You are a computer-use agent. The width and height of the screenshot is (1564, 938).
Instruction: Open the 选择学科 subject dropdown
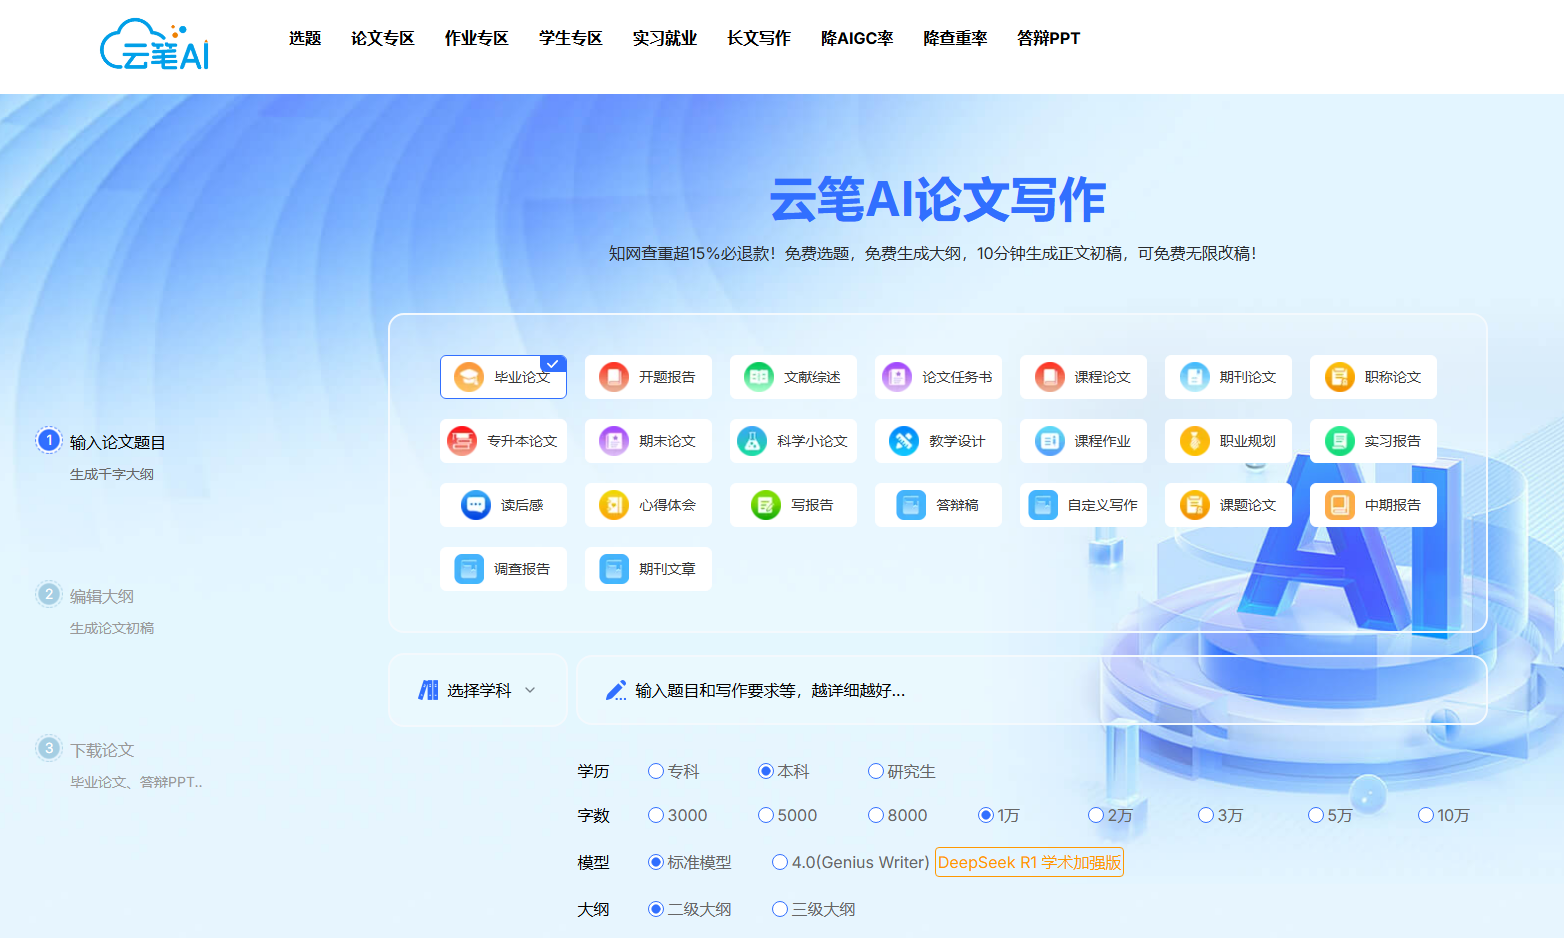coord(477,690)
